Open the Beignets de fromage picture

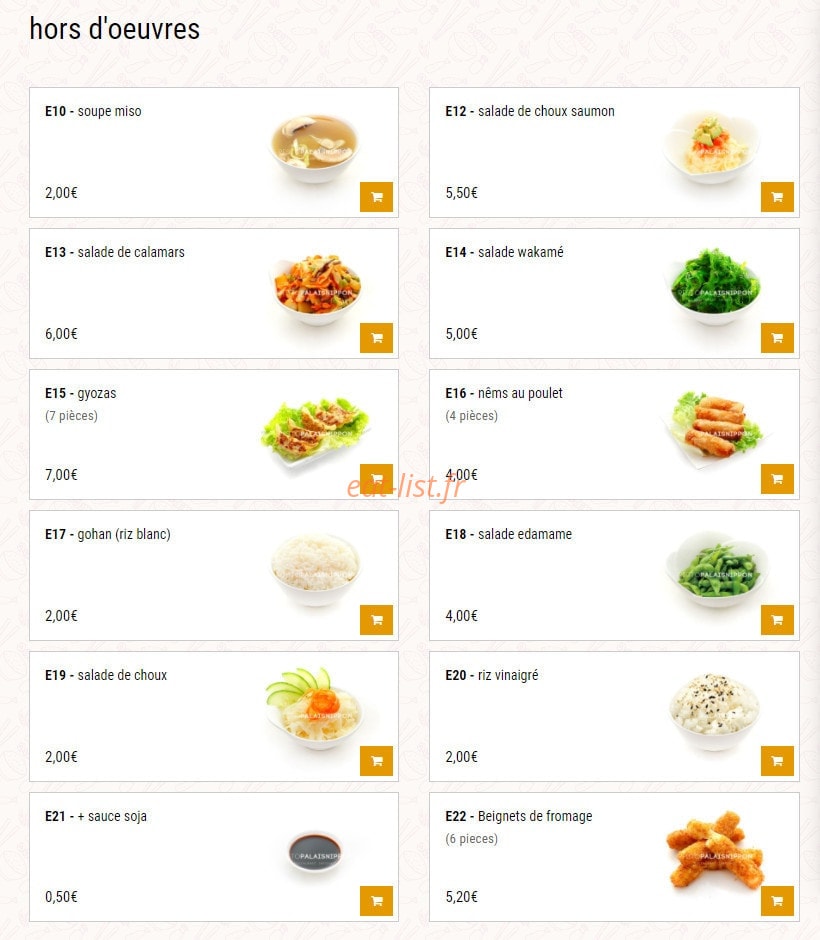pyautogui.click(x=715, y=850)
